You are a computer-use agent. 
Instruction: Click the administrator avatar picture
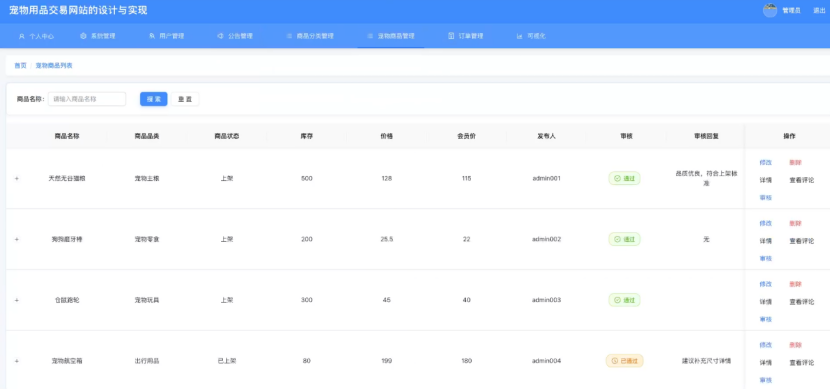[x=770, y=11]
